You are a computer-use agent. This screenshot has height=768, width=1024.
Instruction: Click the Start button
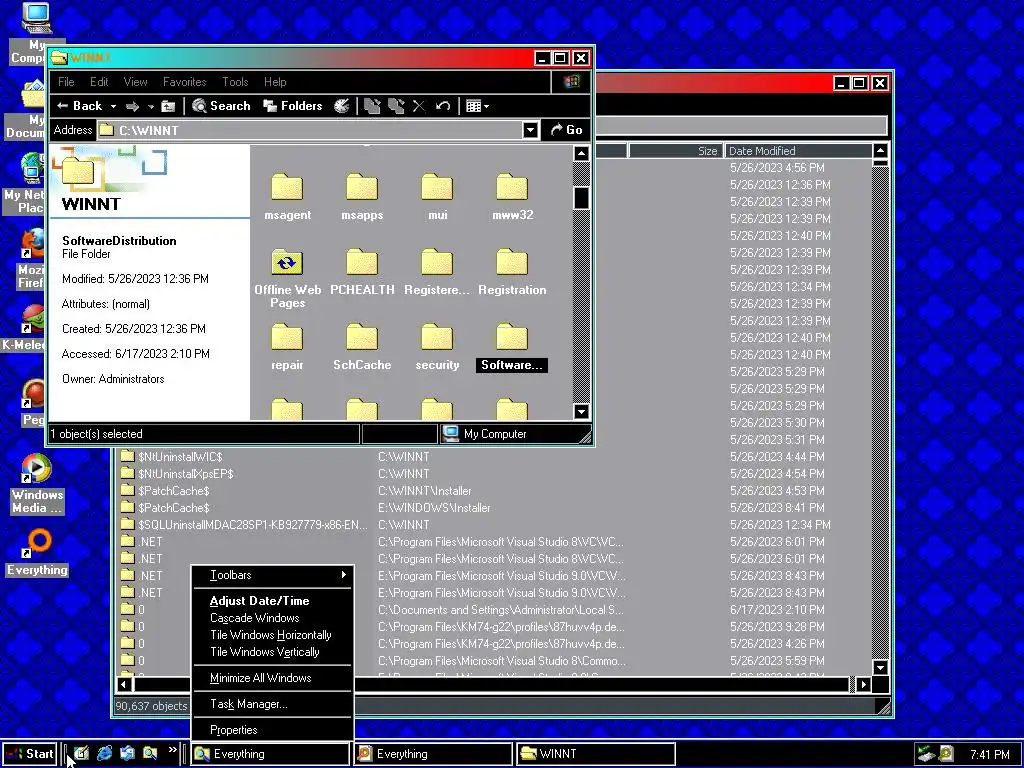click(30, 754)
